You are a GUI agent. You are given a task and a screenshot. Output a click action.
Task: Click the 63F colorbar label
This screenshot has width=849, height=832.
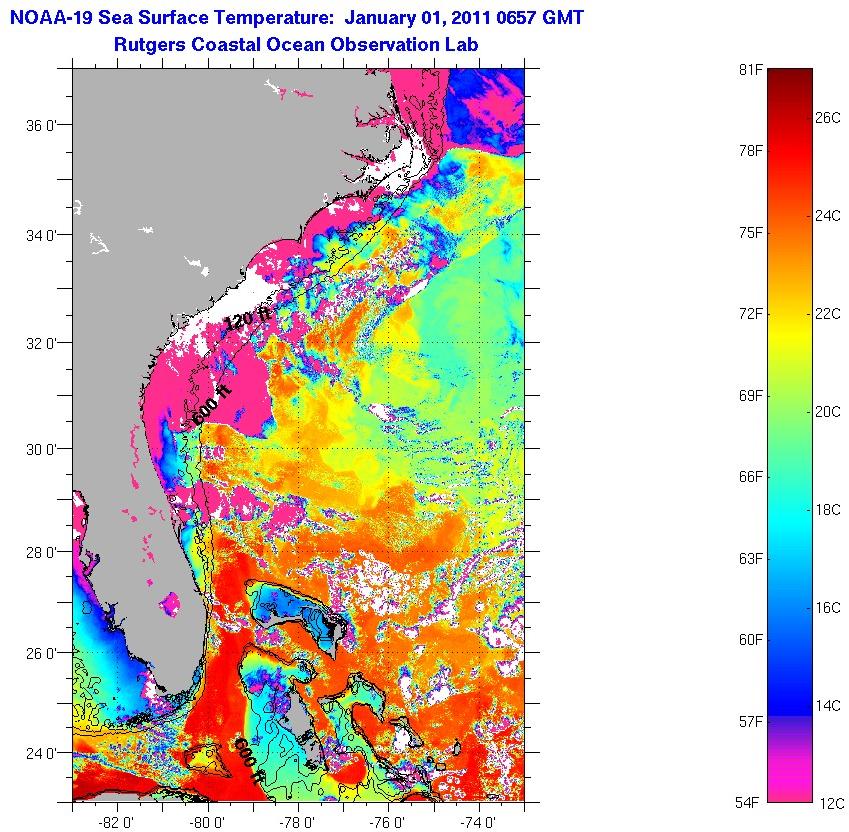pos(750,559)
